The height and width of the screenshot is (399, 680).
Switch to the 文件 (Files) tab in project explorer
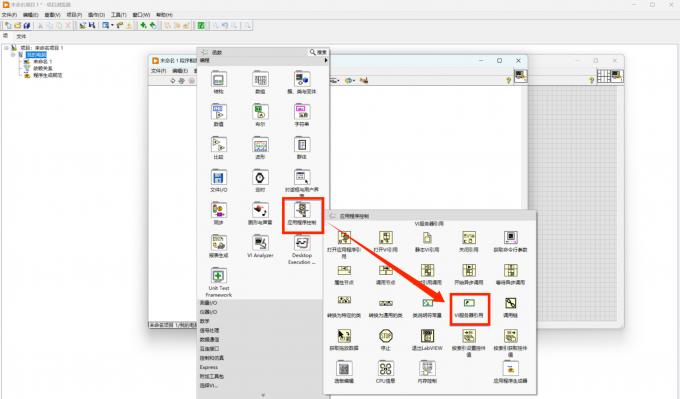[21, 36]
